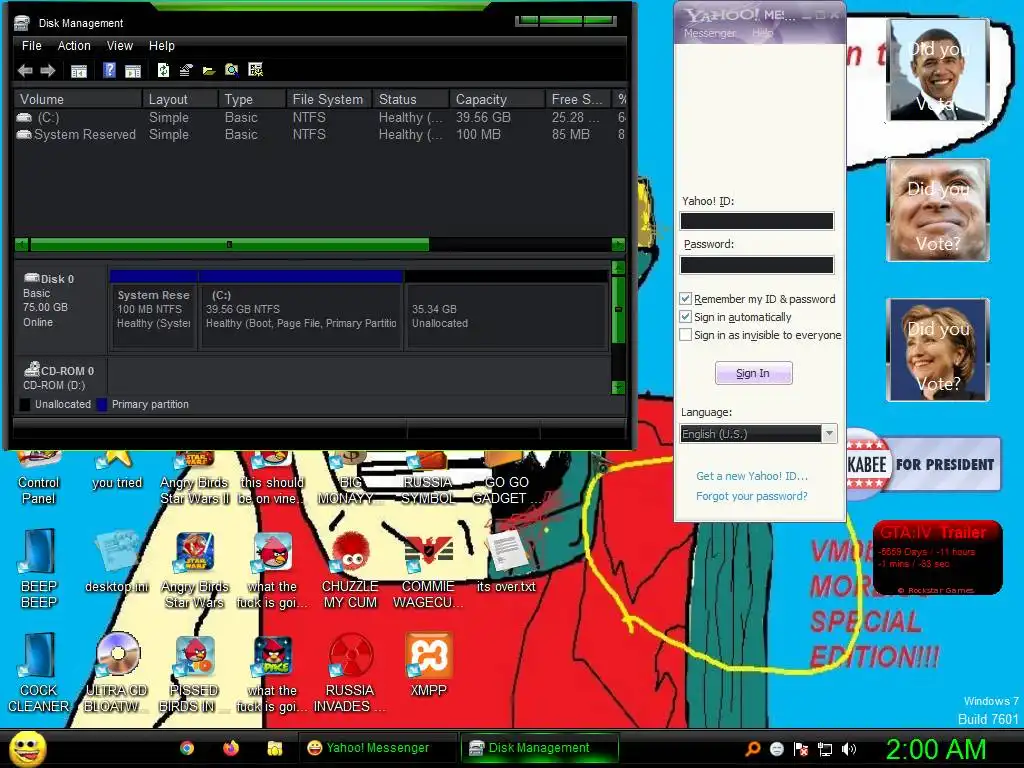Switch to Yahoo! Messenger taskbar button
This screenshot has height=768, width=1024.
pyautogui.click(x=379, y=748)
